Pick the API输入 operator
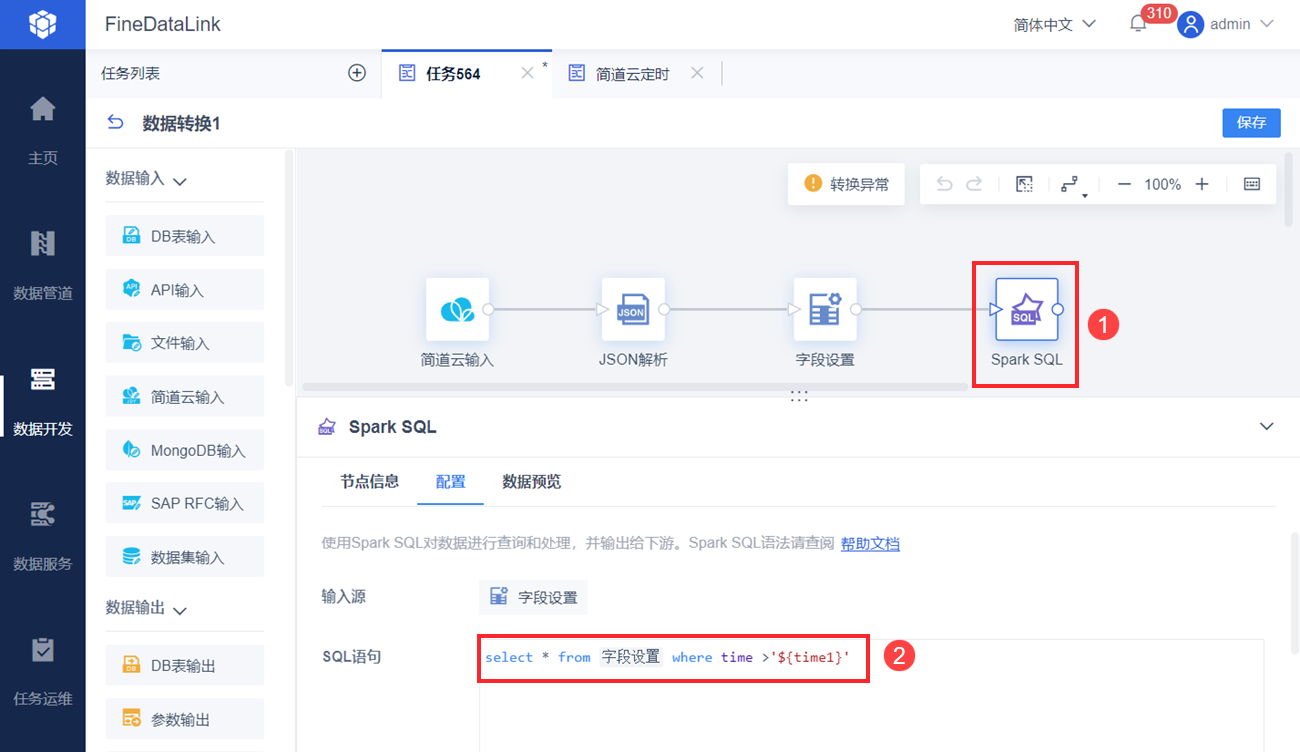Viewport: 1300px width, 752px height. (185, 289)
